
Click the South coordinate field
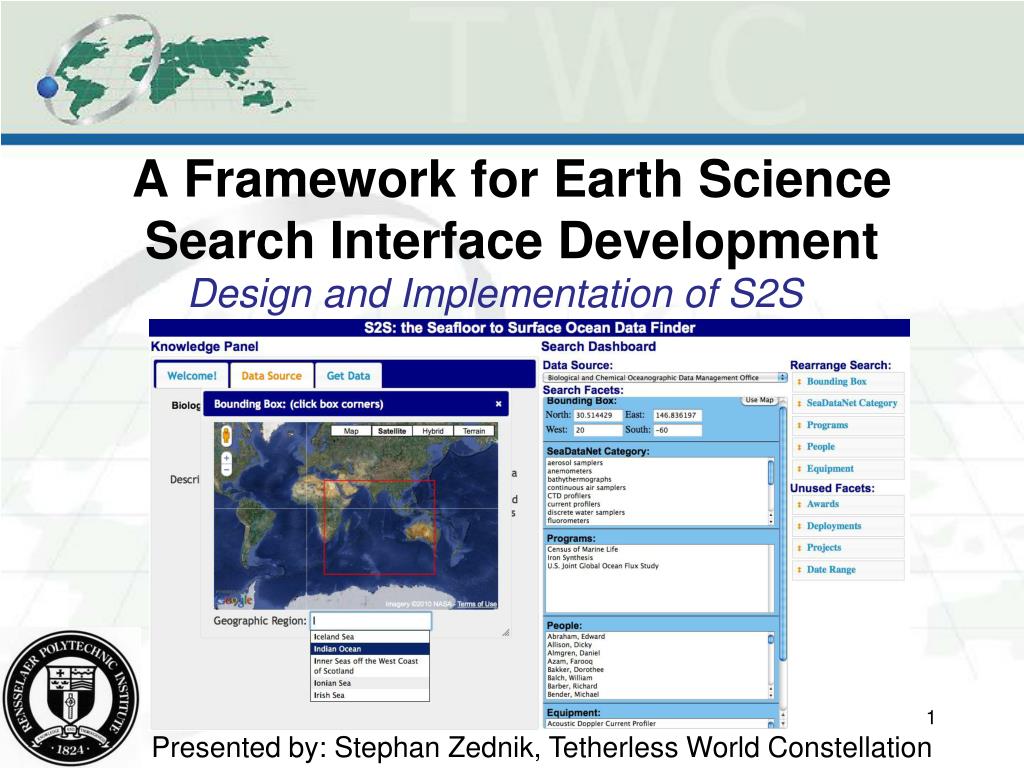pos(677,430)
